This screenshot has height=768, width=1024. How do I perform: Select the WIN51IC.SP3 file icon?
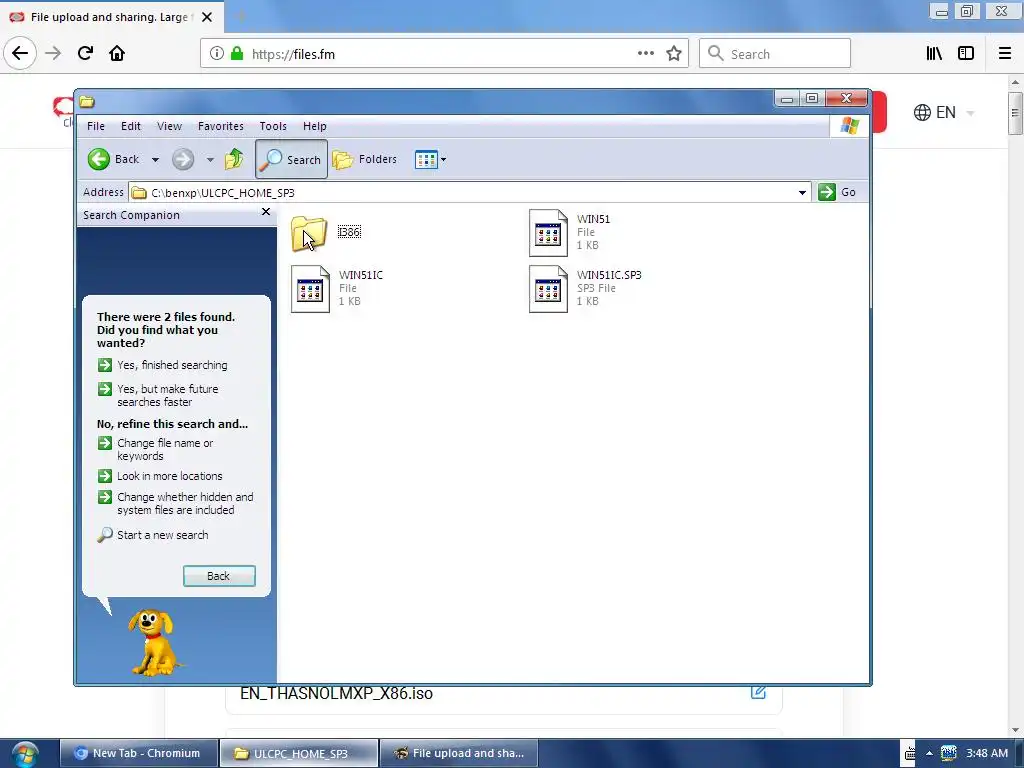(548, 289)
